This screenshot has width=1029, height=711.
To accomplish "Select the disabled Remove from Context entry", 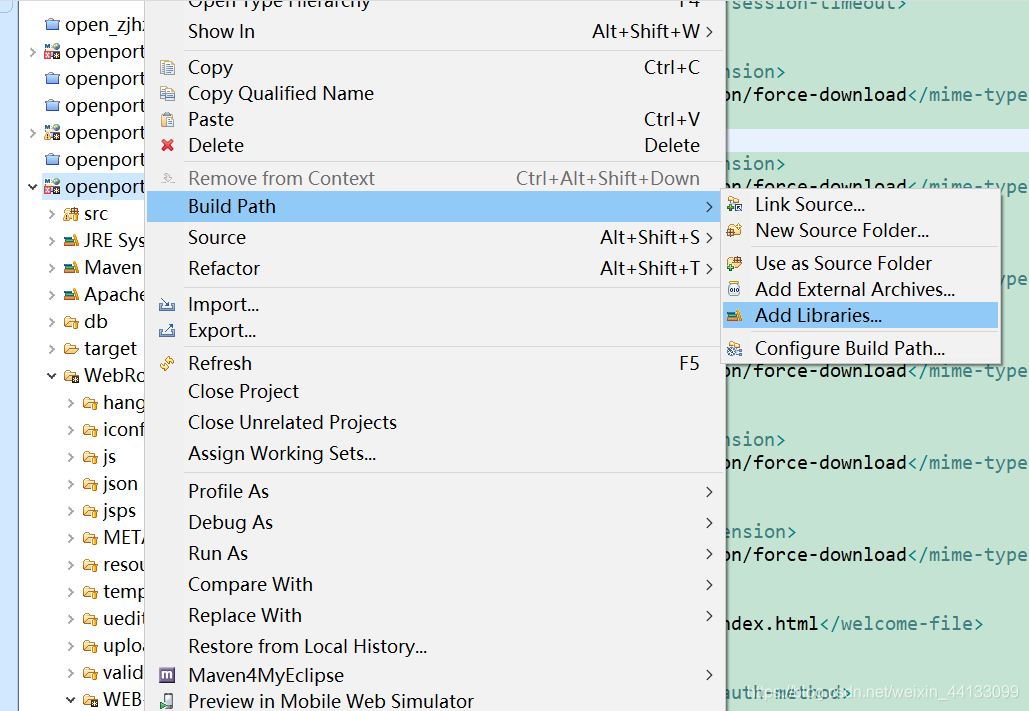I will pos(436,179).
